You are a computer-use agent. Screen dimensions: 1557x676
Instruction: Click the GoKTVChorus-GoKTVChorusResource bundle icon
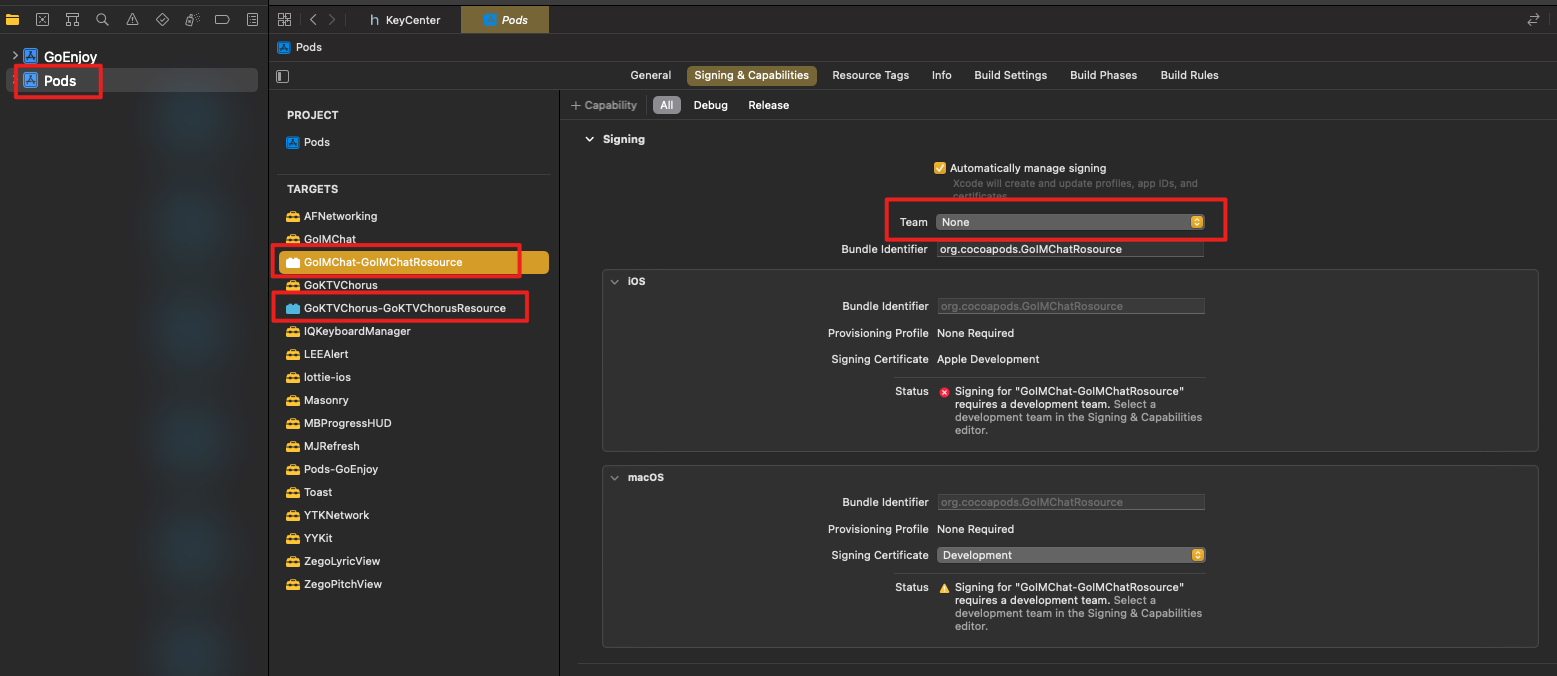(293, 308)
